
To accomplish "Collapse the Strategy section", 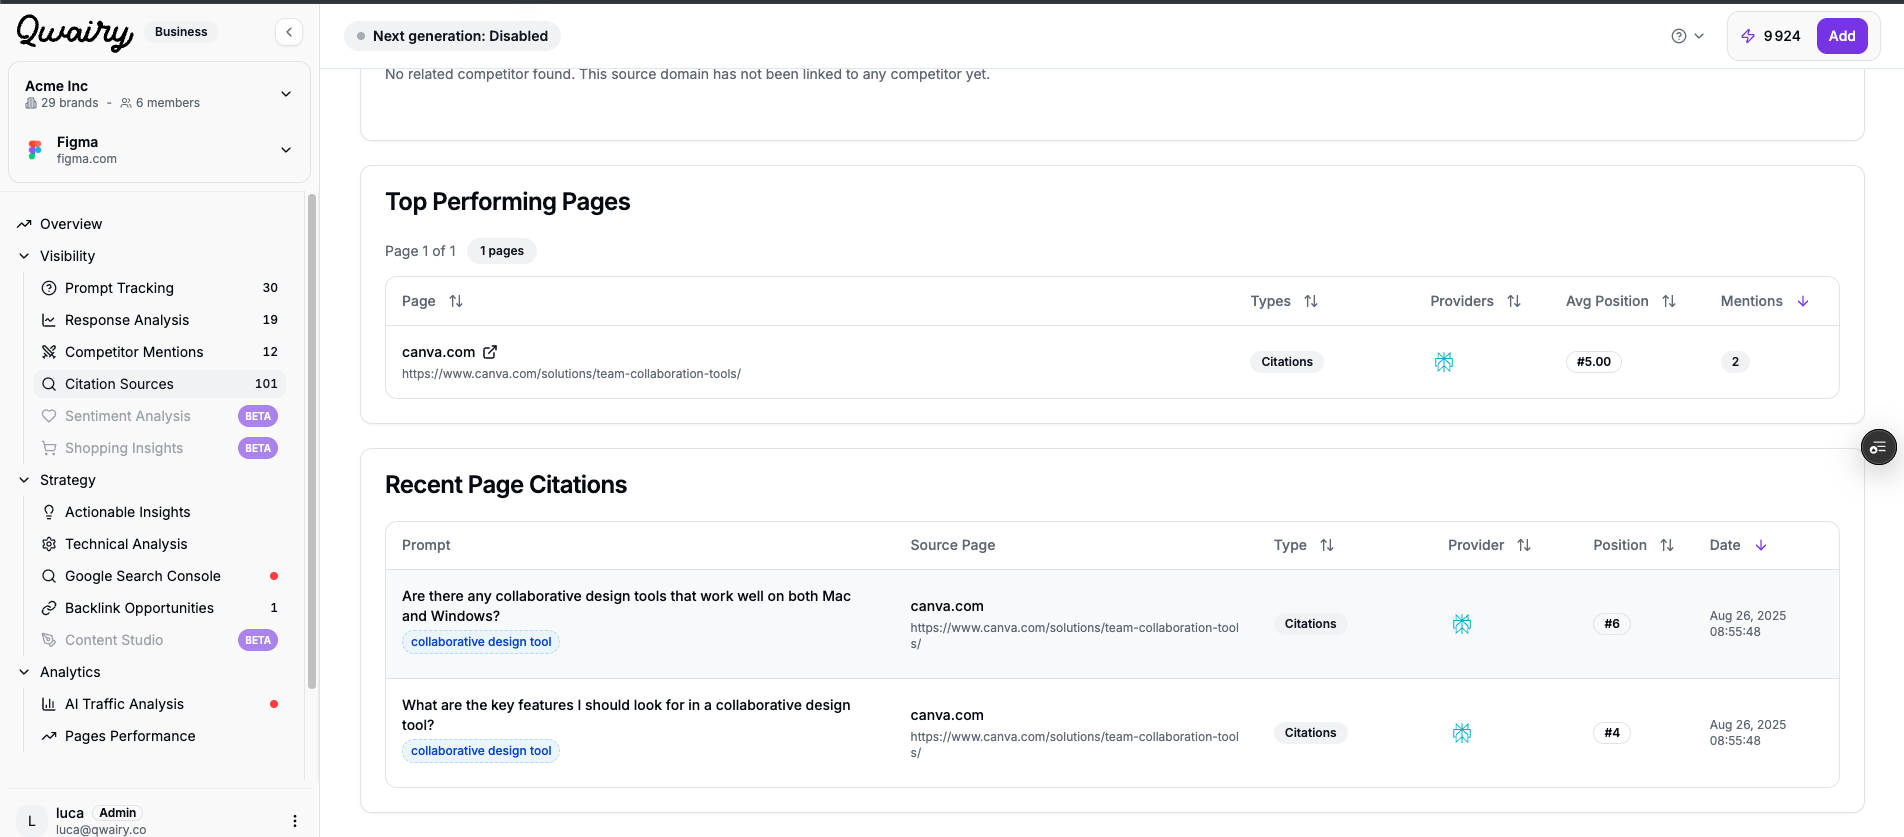I will click(x=24, y=480).
